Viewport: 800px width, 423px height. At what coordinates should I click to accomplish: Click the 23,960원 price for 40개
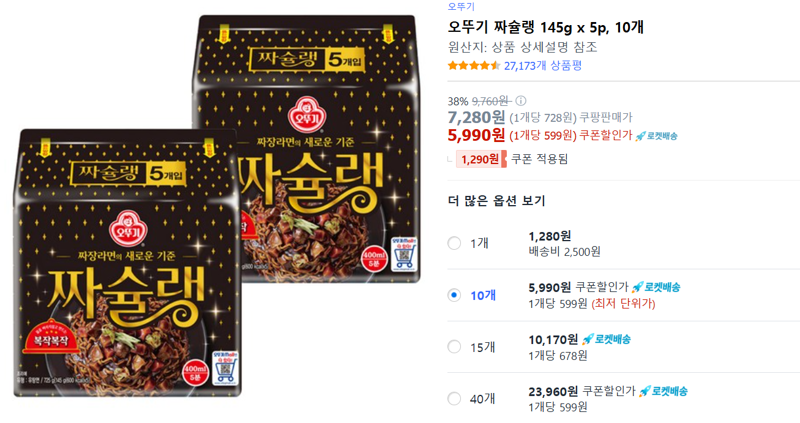click(553, 391)
